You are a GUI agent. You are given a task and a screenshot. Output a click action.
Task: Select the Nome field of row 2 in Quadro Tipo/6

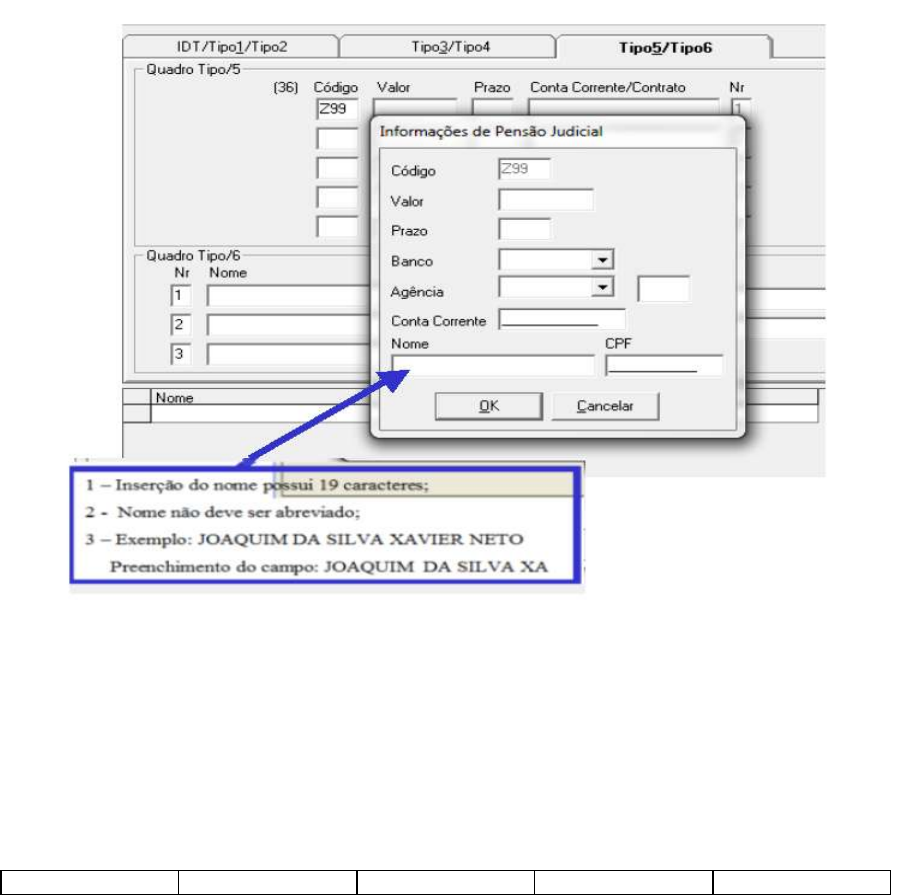pyautogui.click(x=285, y=325)
